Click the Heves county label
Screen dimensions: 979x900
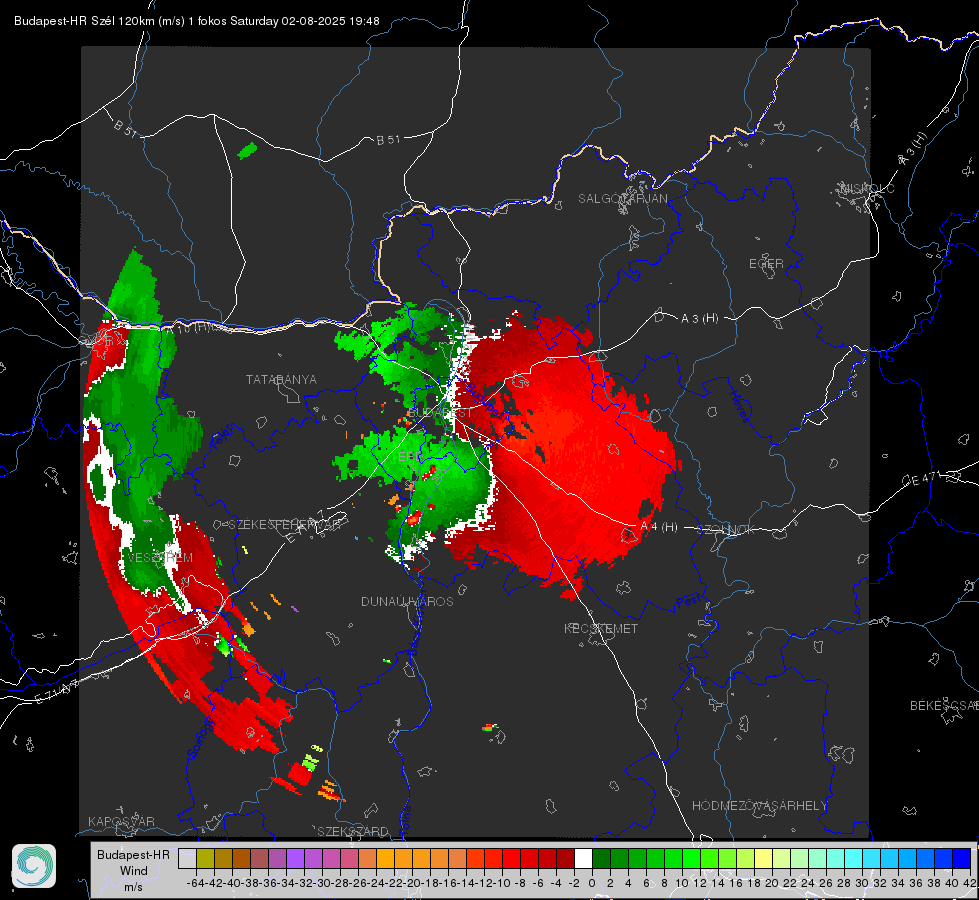click(740, 406)
